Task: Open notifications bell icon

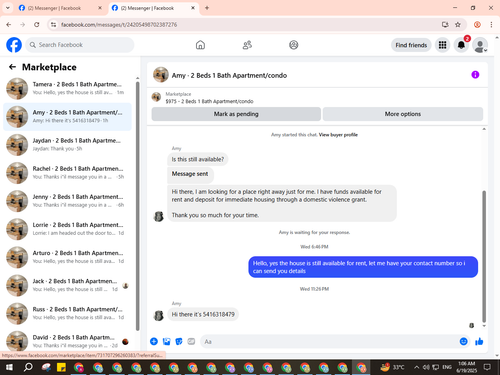Action: [x=461, y=45]
